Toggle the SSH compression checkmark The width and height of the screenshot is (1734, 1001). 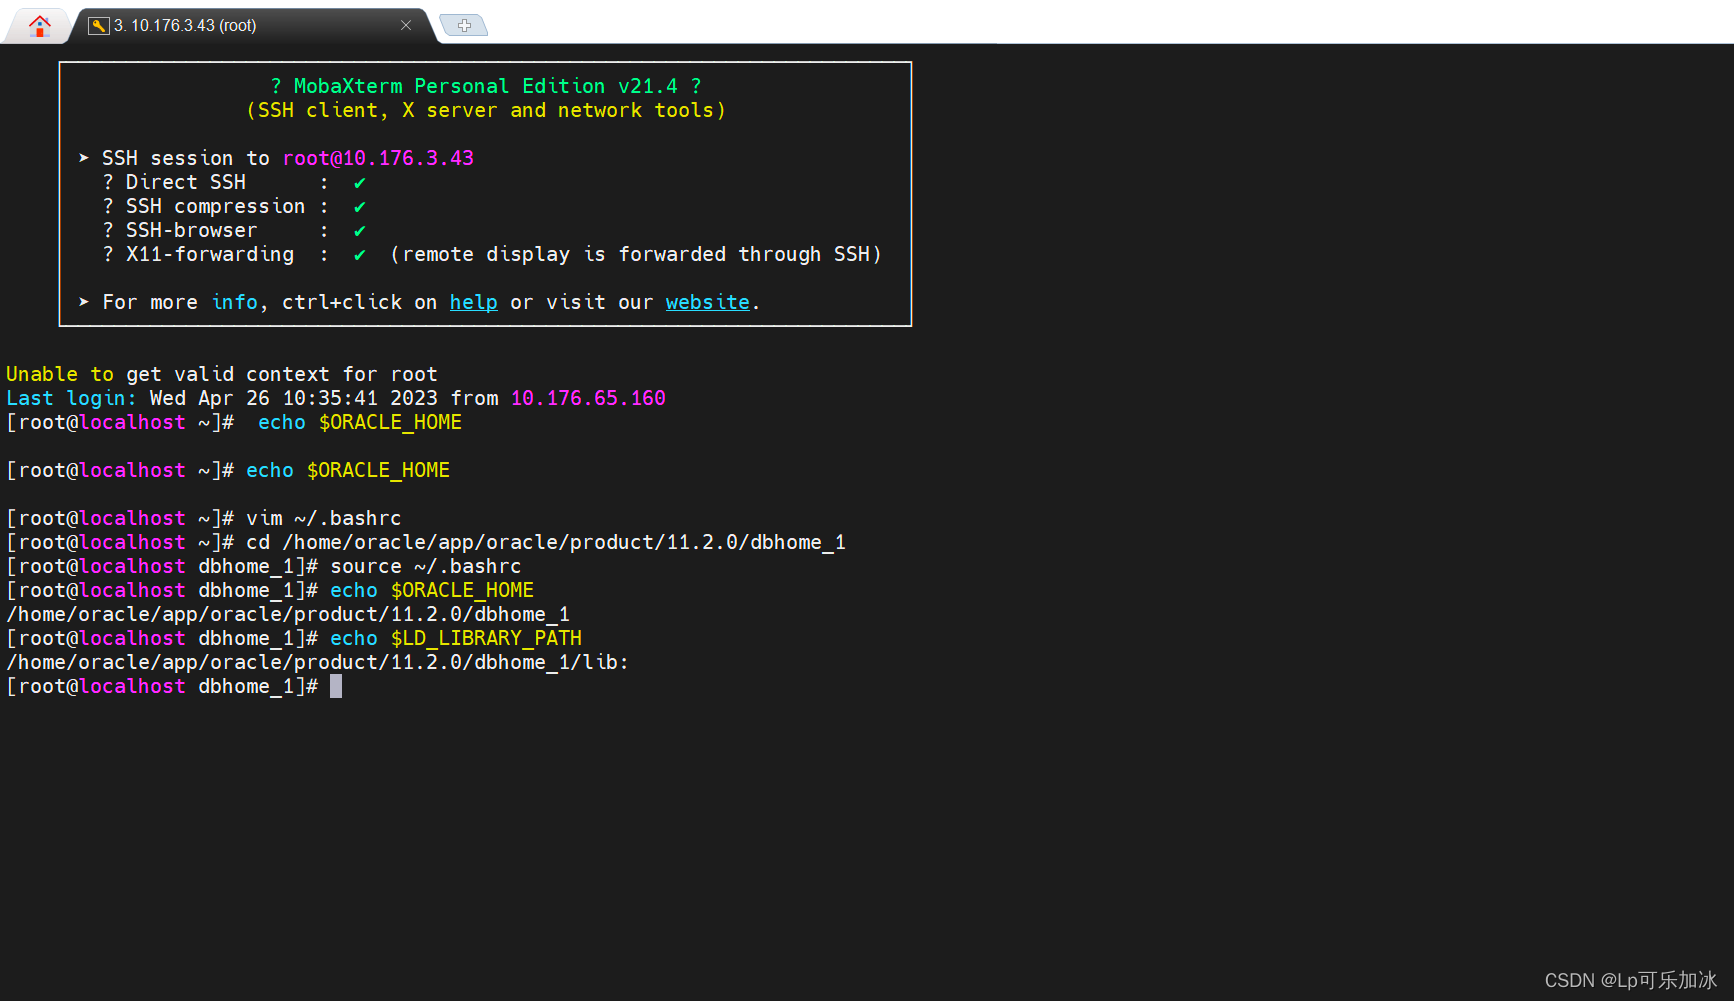359,206
